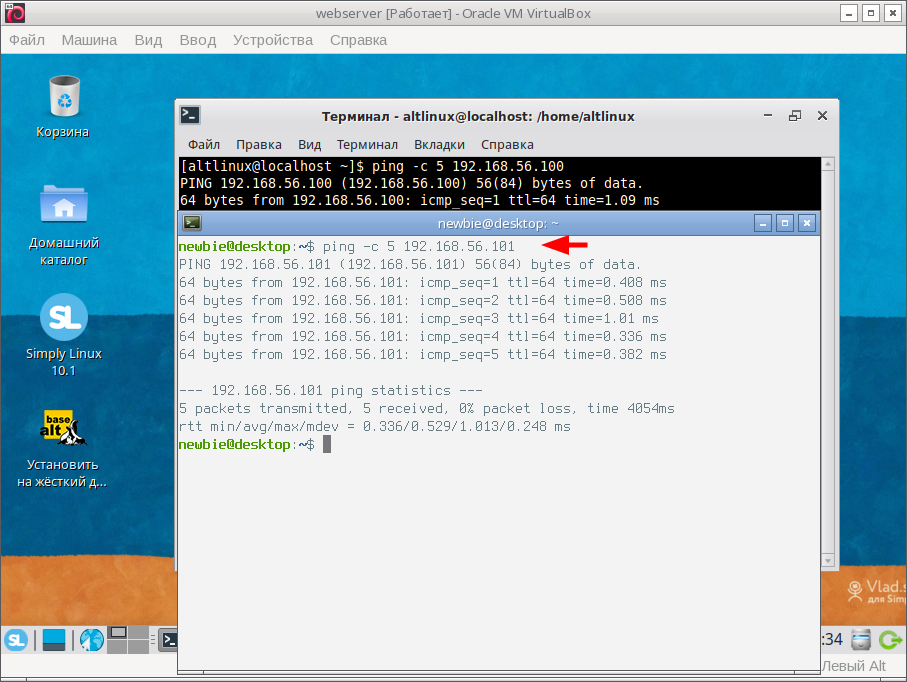The height and width of the screenshot is (682, 907).
Task: Close the Терминал altlinux window
Action: point(823,116)
